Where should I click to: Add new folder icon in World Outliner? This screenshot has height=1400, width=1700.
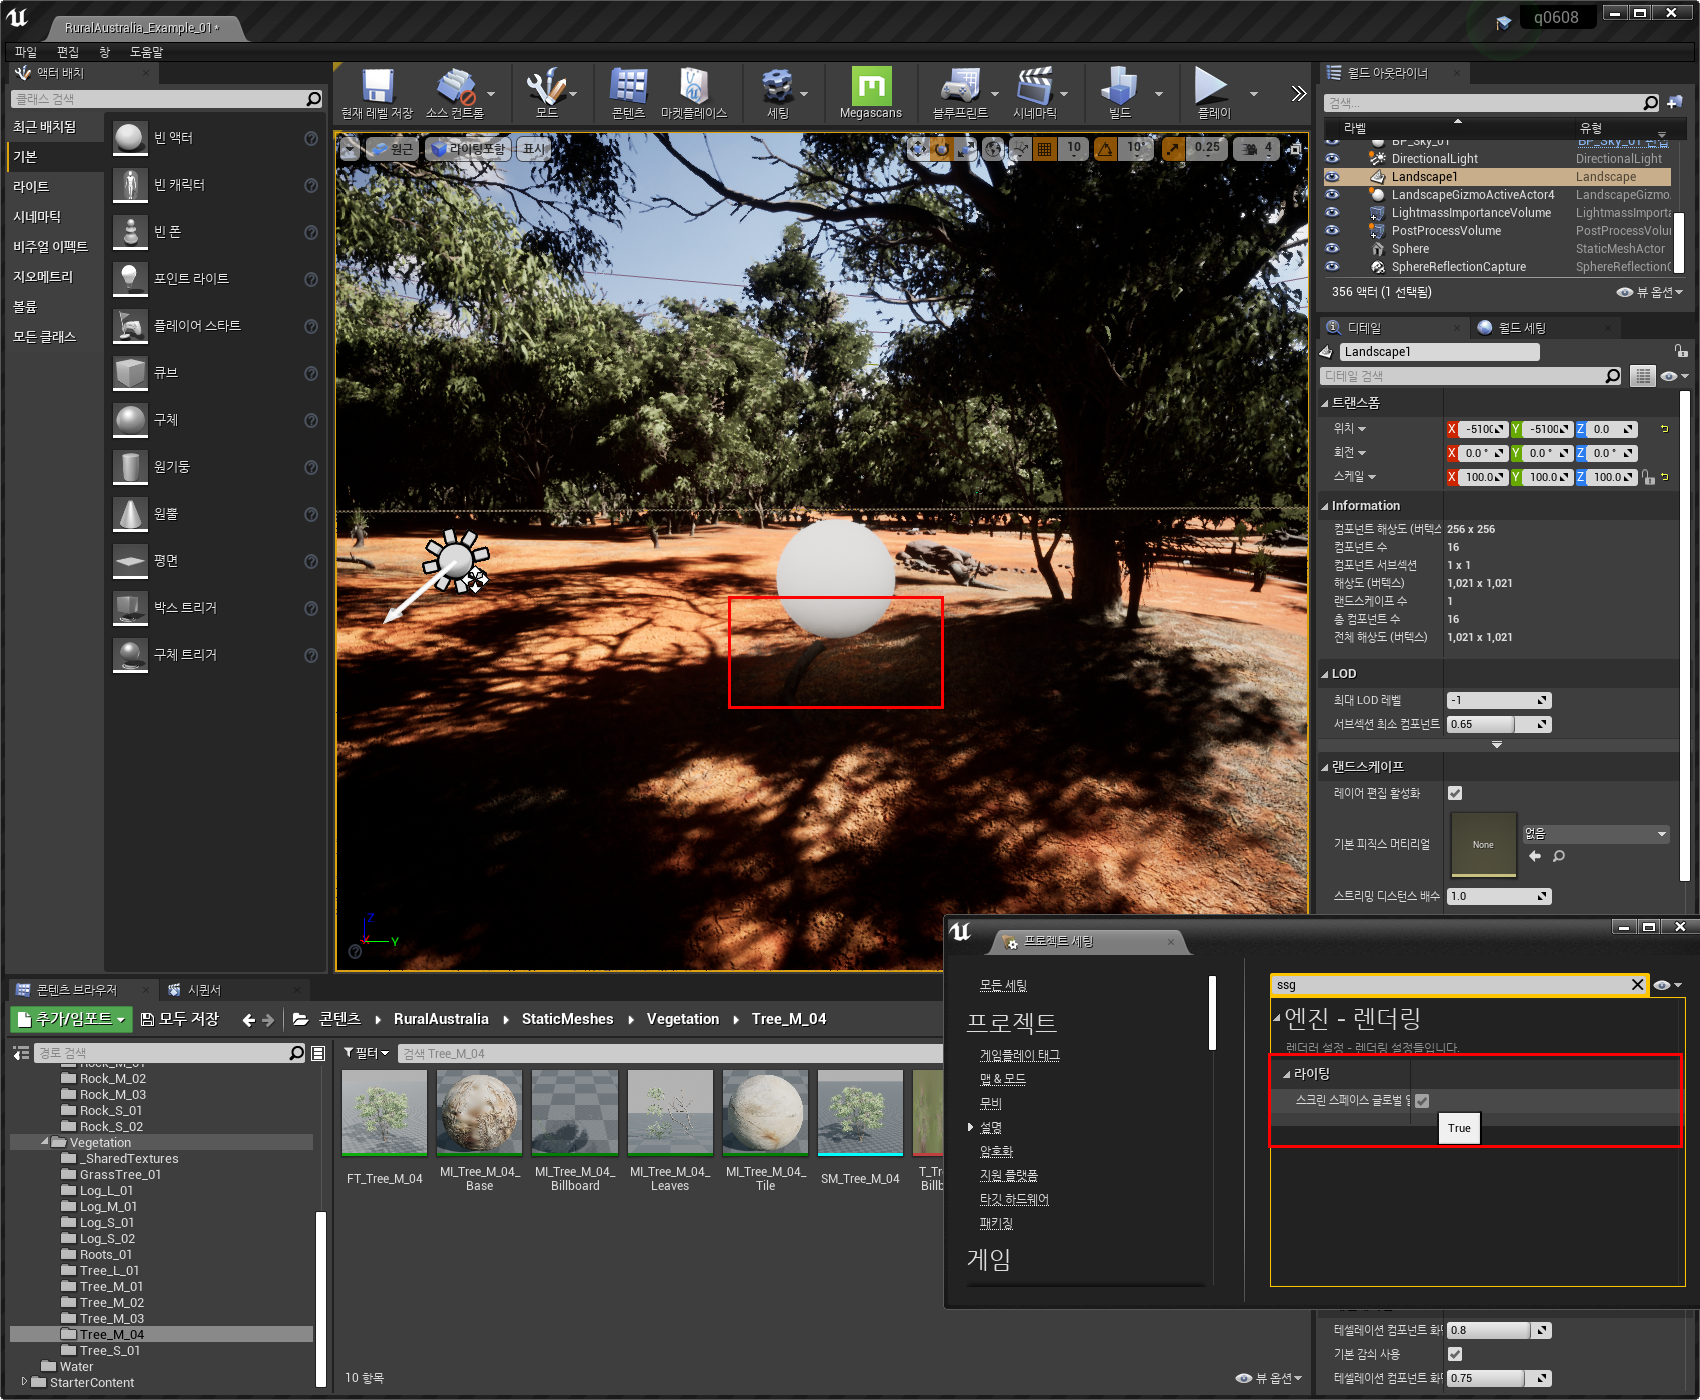1675,102
